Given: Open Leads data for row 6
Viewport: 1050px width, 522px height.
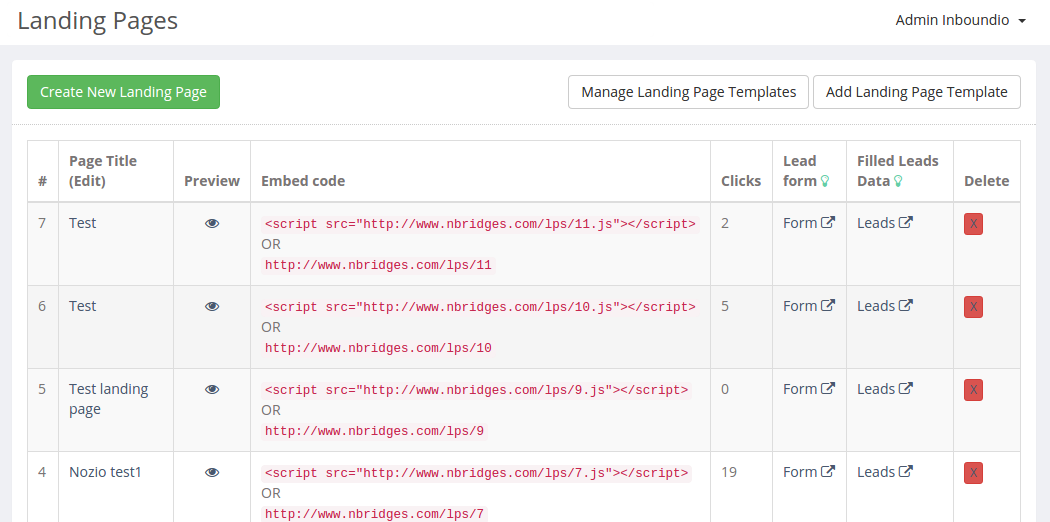Looking at the screenshot, I should coord(884,306).
